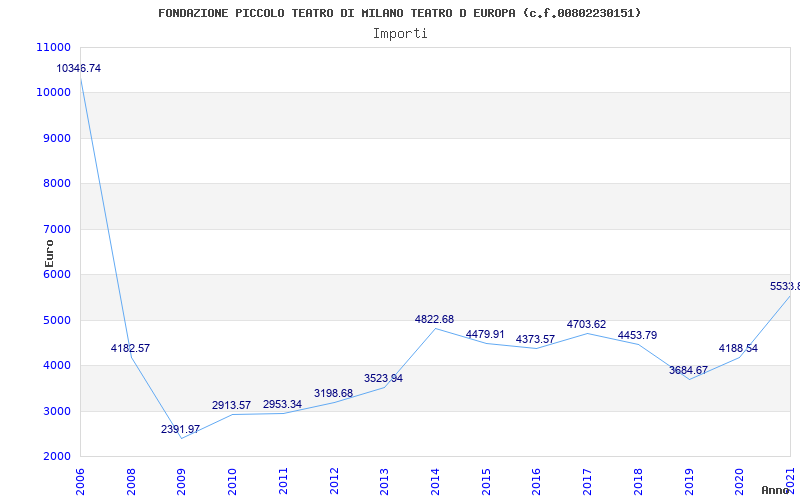Click the data label 4479.91

coord(485,335)
